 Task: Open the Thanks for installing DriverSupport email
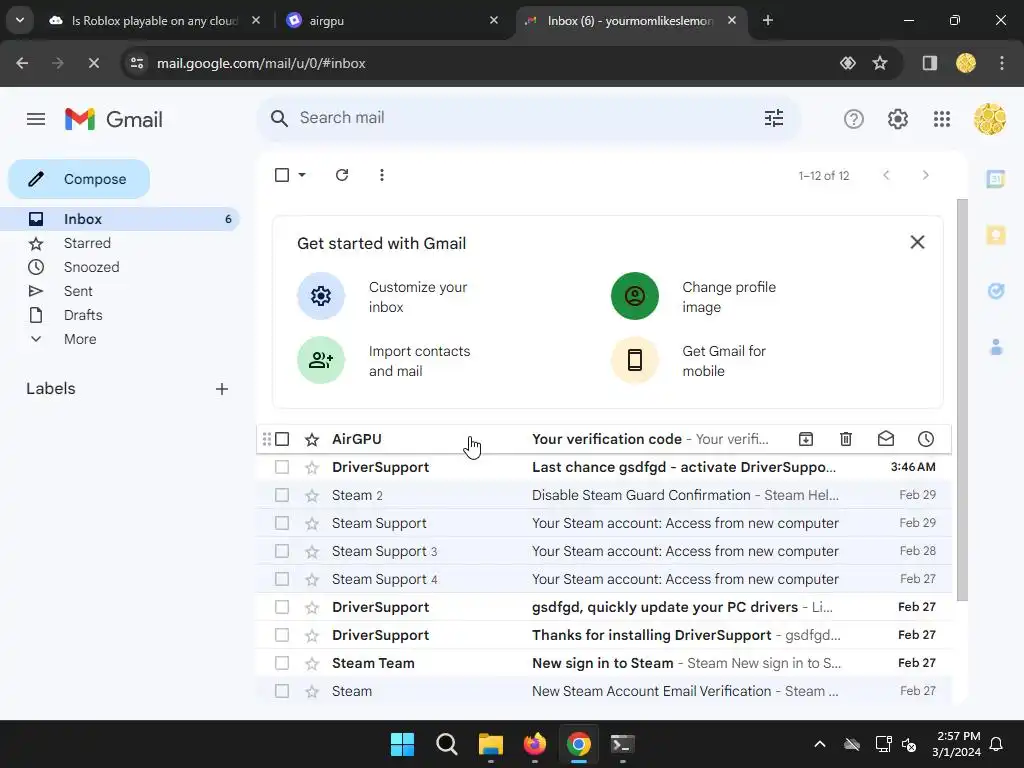[604, 635]
